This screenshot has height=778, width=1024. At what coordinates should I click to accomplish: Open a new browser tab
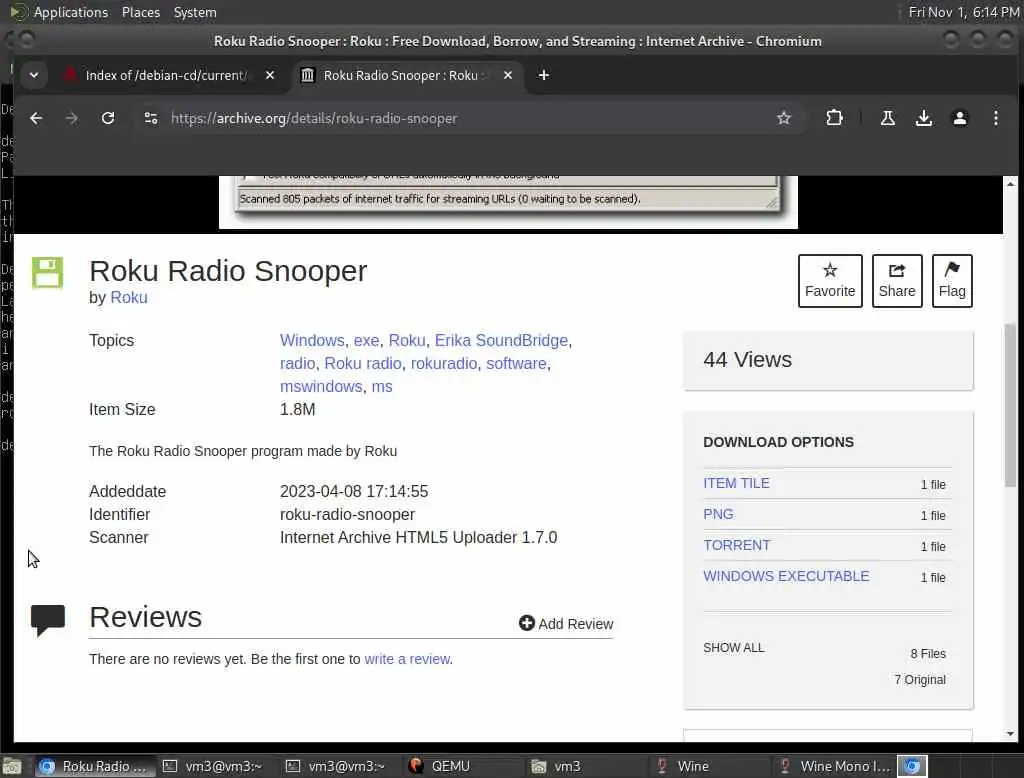click(x=543, y=75)
